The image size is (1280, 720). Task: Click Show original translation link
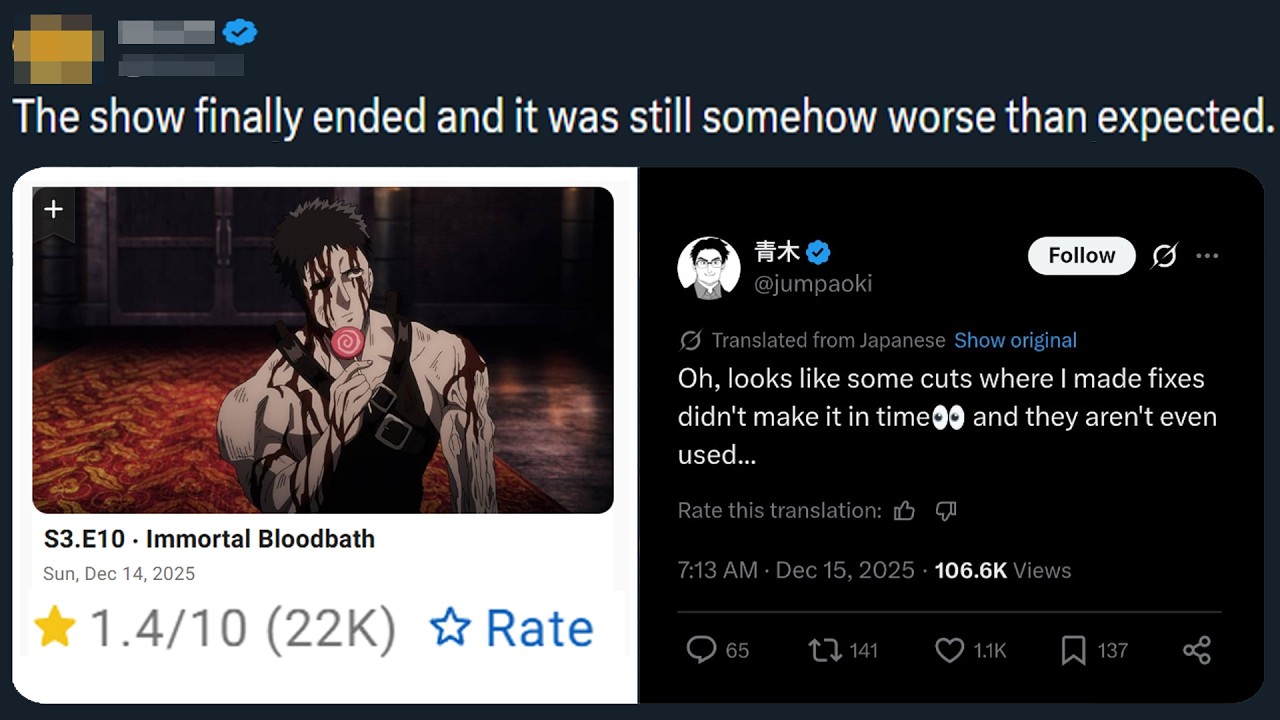[1015, 340]
